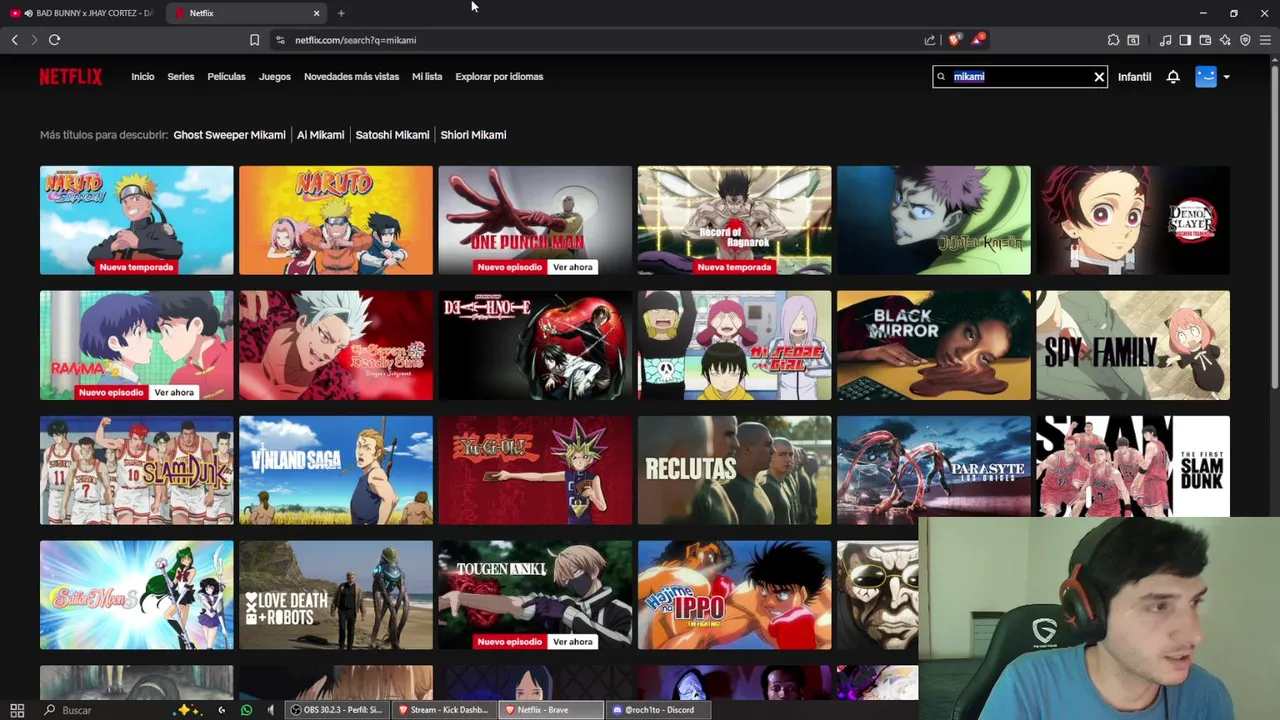The image size is (1280, 720).
Task: Open the profile avatar menu
Action: 1206,77
